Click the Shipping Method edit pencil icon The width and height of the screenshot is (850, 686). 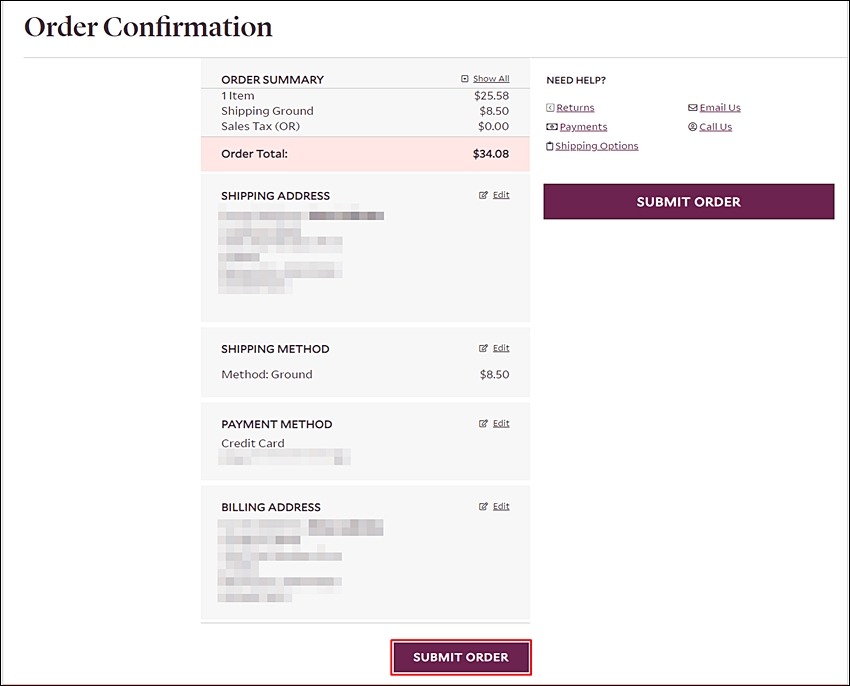pos(483,348)
